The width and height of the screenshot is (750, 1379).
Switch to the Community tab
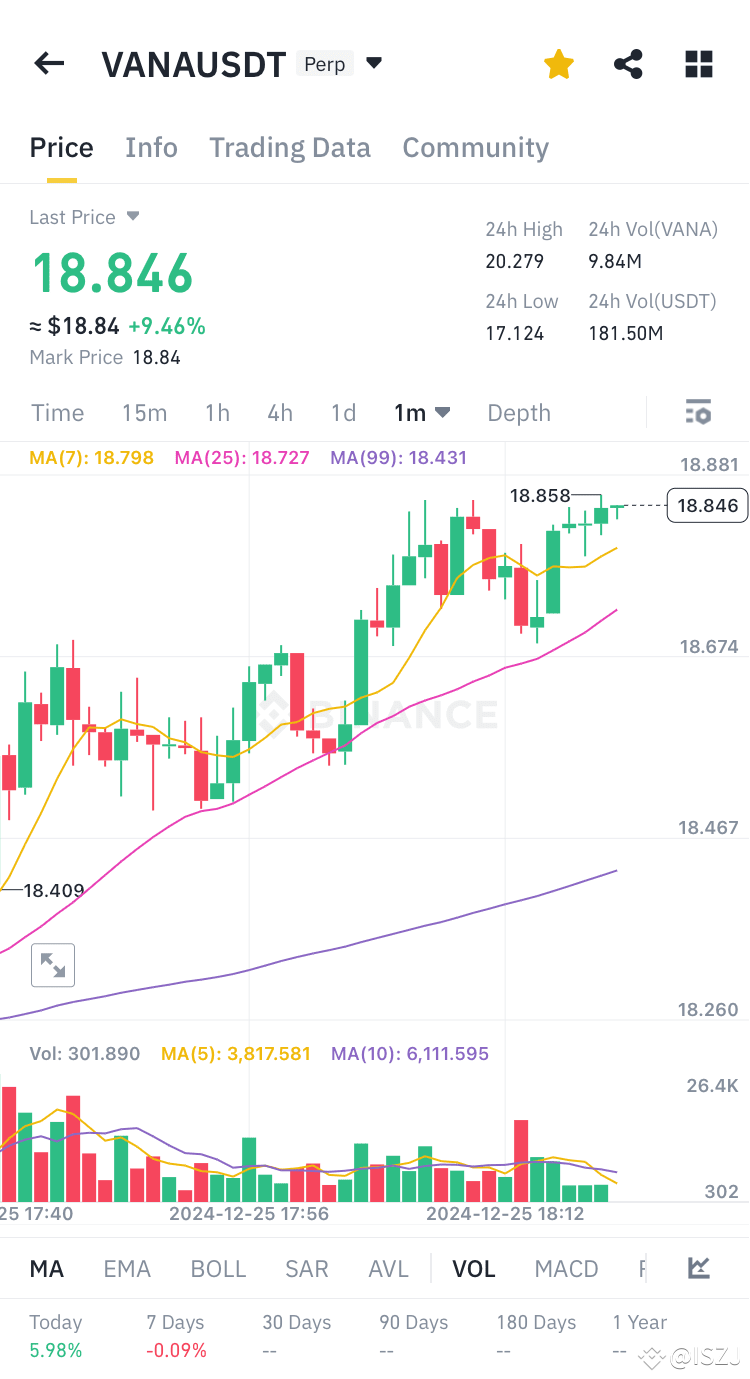click(476, 148)
